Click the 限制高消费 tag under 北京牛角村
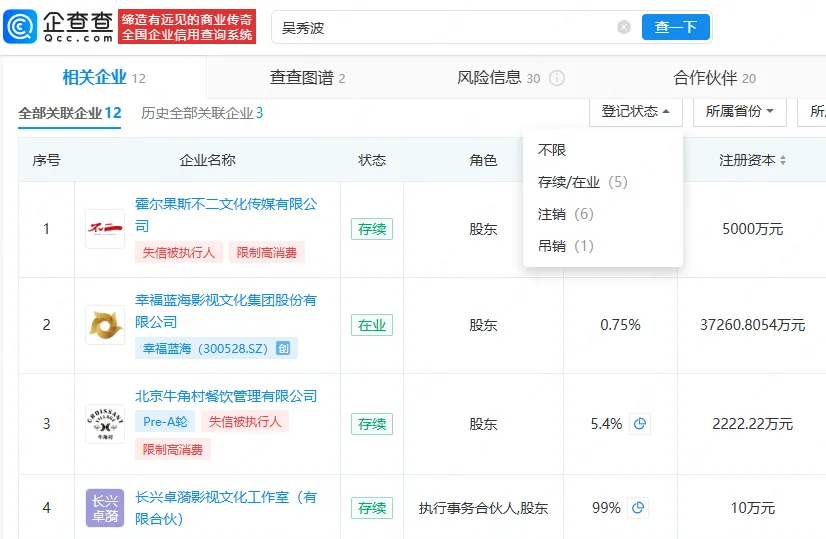The image size is (826, 539). tap(173, 449)
